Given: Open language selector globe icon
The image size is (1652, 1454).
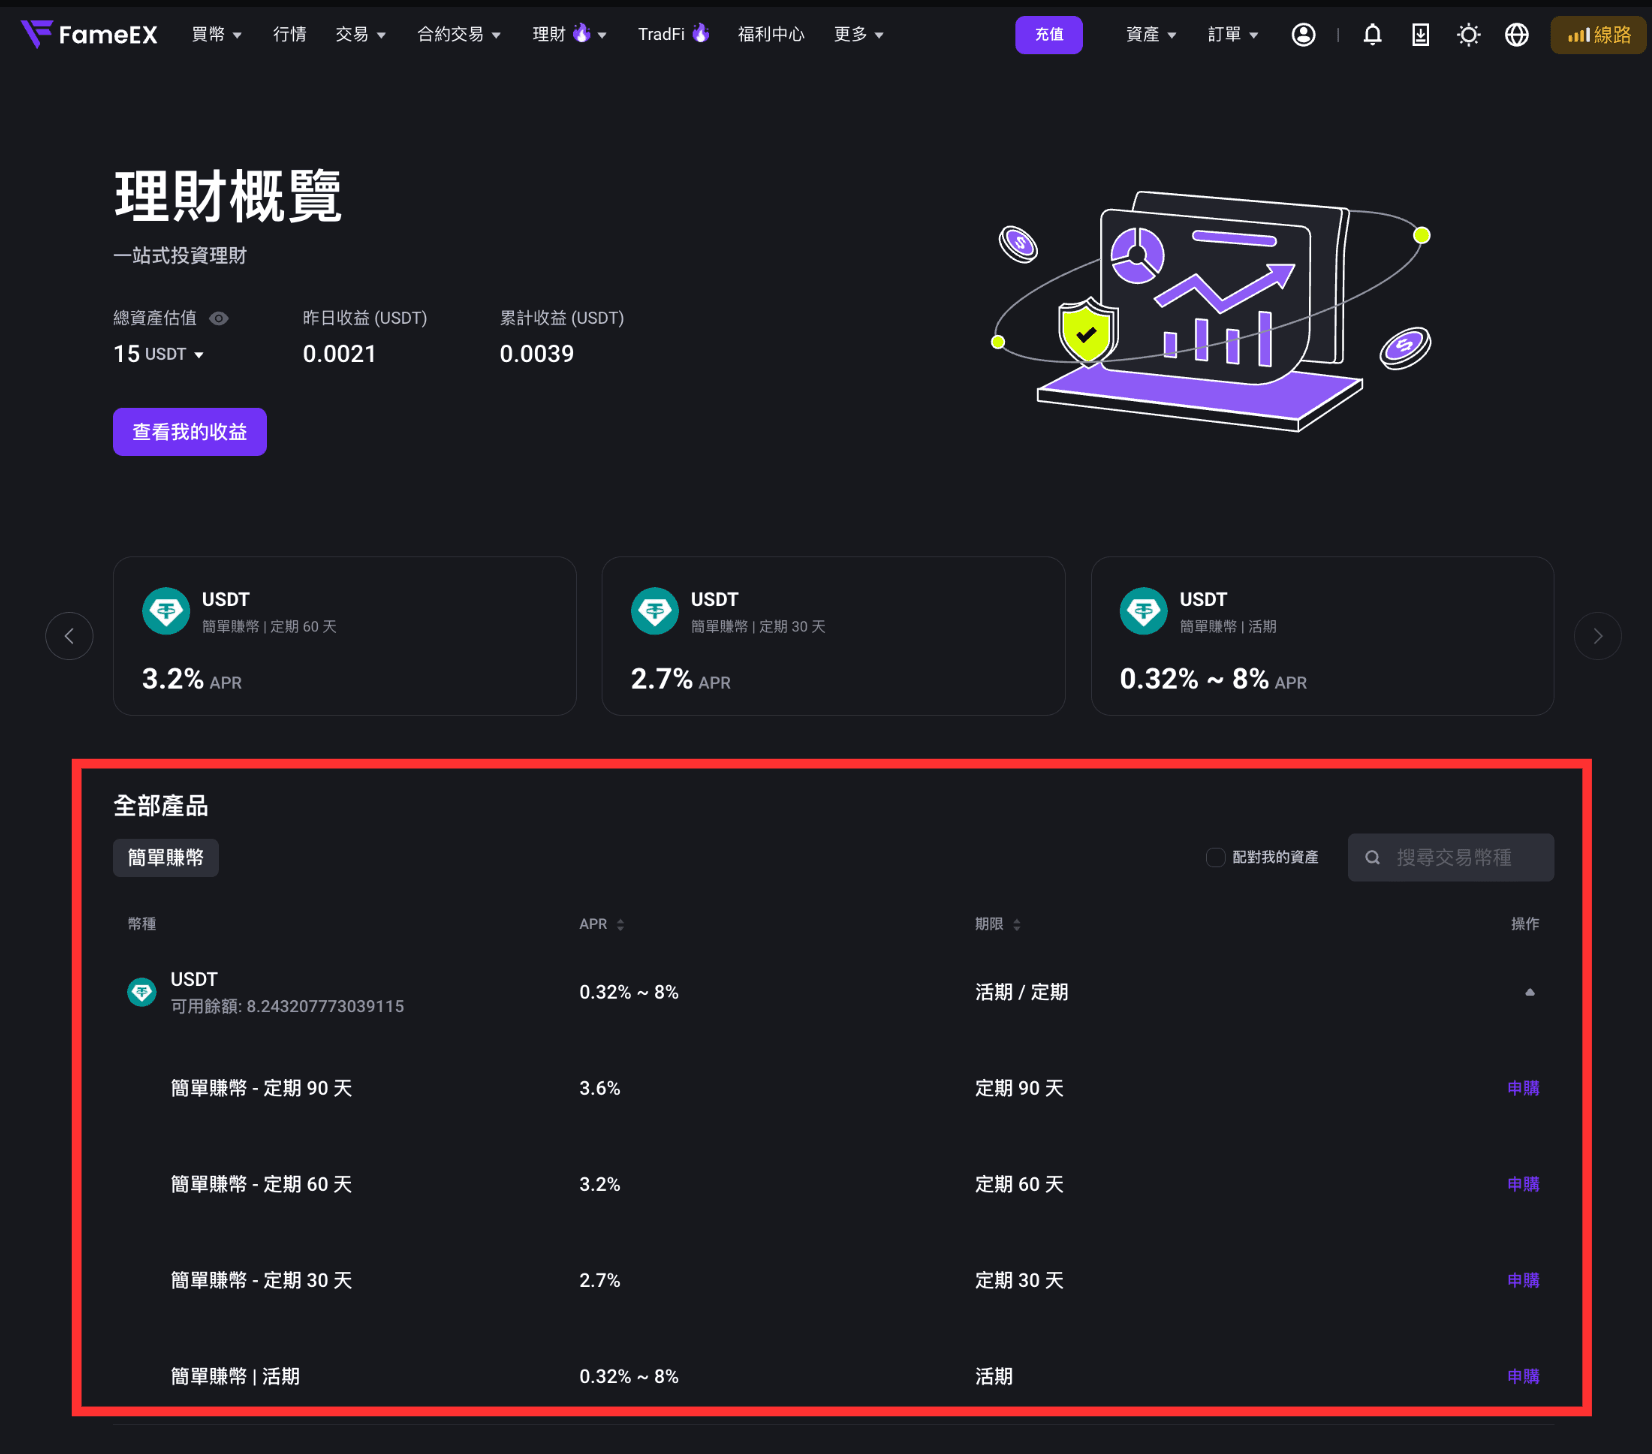Looking at the screenshot, I should click(x=1516, y=35).
